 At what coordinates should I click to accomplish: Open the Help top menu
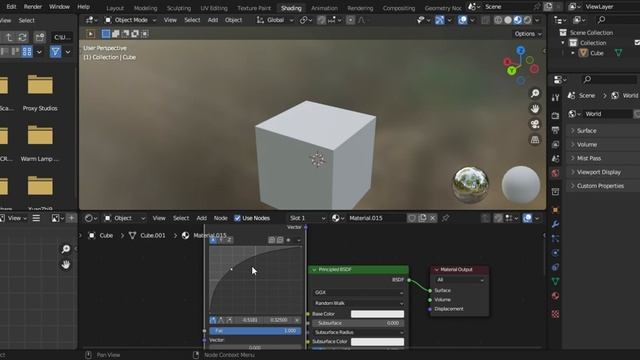(x=83, y=7)
